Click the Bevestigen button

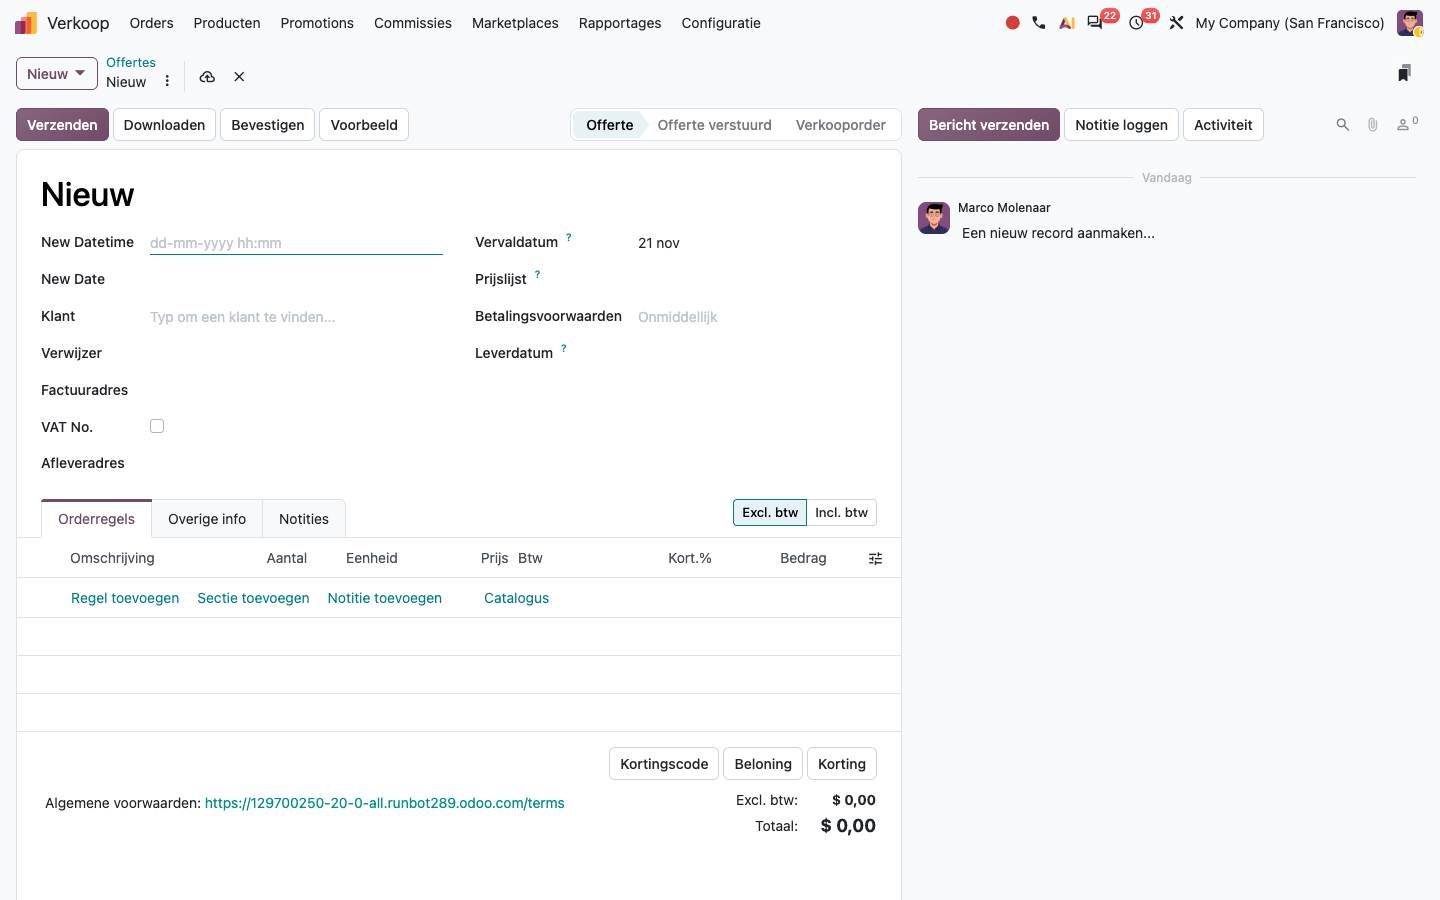pos(268,125)
